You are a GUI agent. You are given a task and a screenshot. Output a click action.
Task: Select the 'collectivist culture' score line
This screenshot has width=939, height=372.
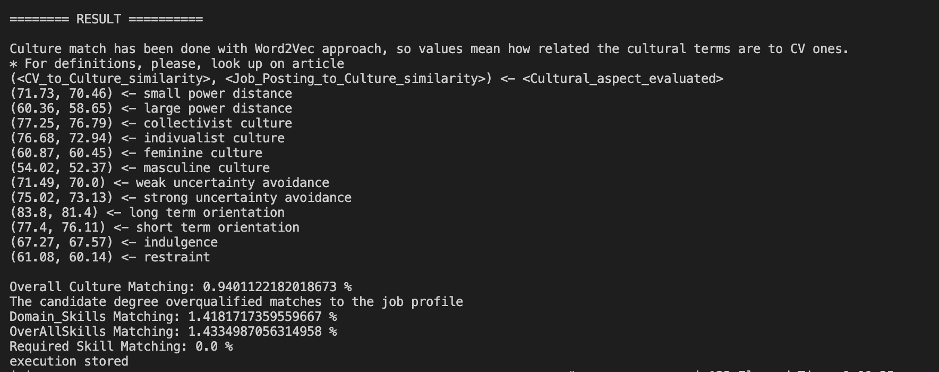pos(151,123)
